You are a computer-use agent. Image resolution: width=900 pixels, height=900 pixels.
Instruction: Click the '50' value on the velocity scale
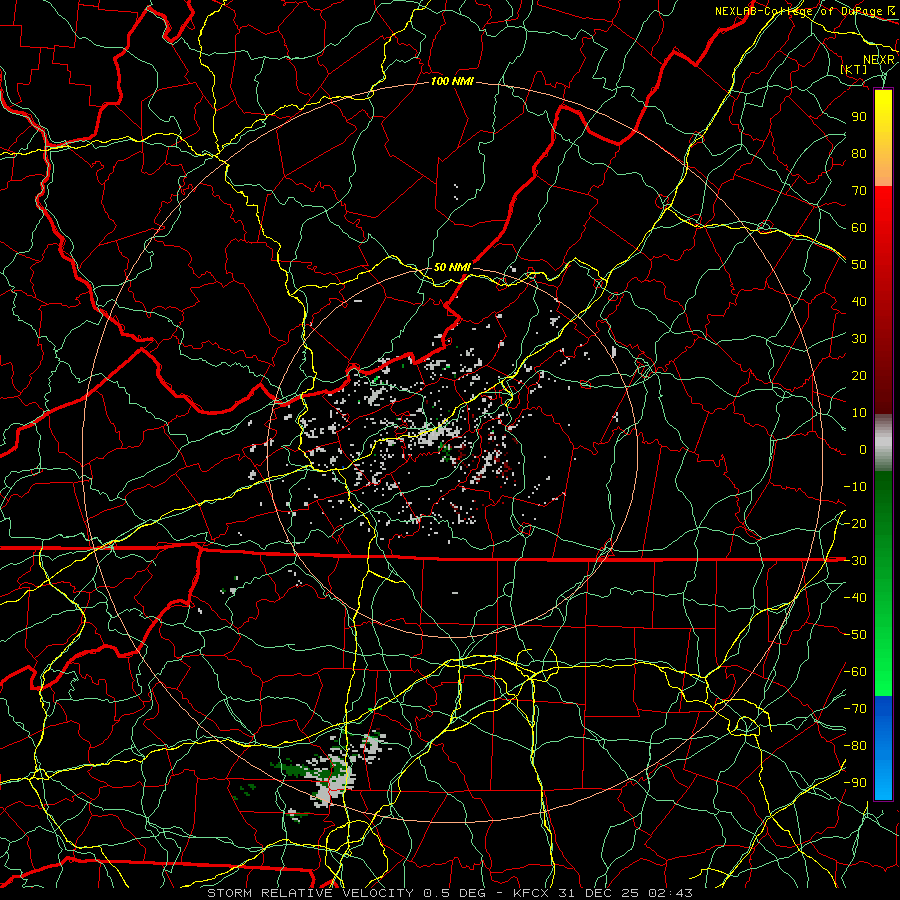tap(859, 265)
